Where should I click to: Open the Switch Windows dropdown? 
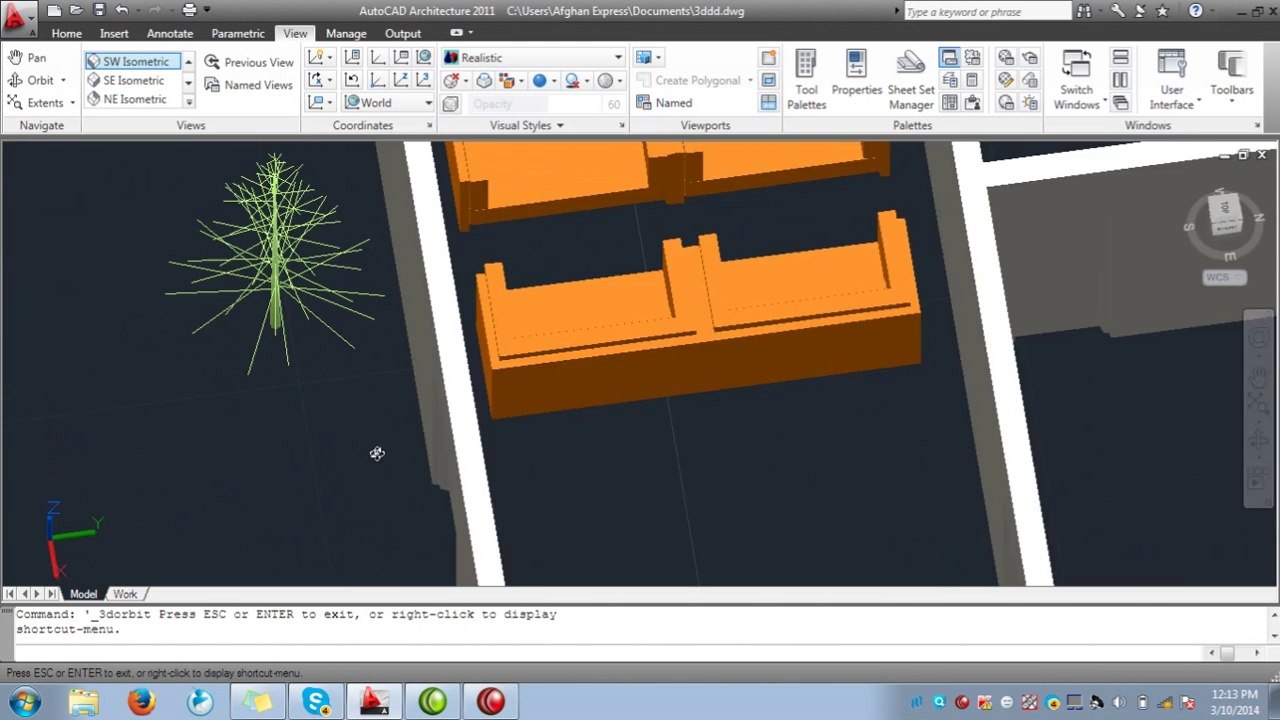click(x=1076, y=80)
